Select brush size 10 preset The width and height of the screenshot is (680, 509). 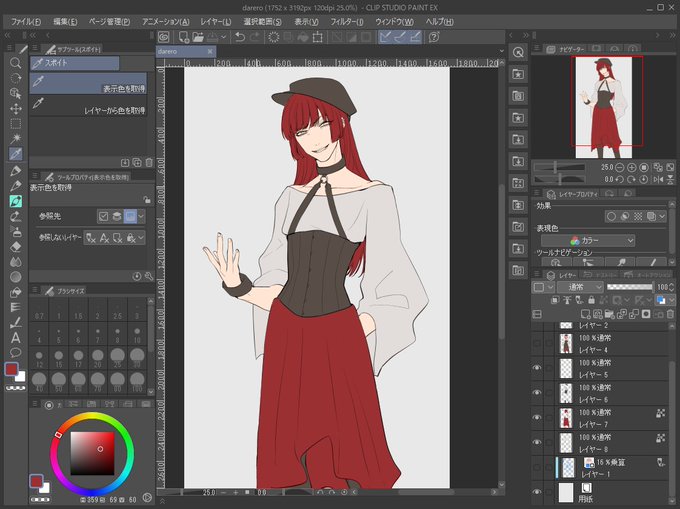pyautogui.click(x=137, y=335)
